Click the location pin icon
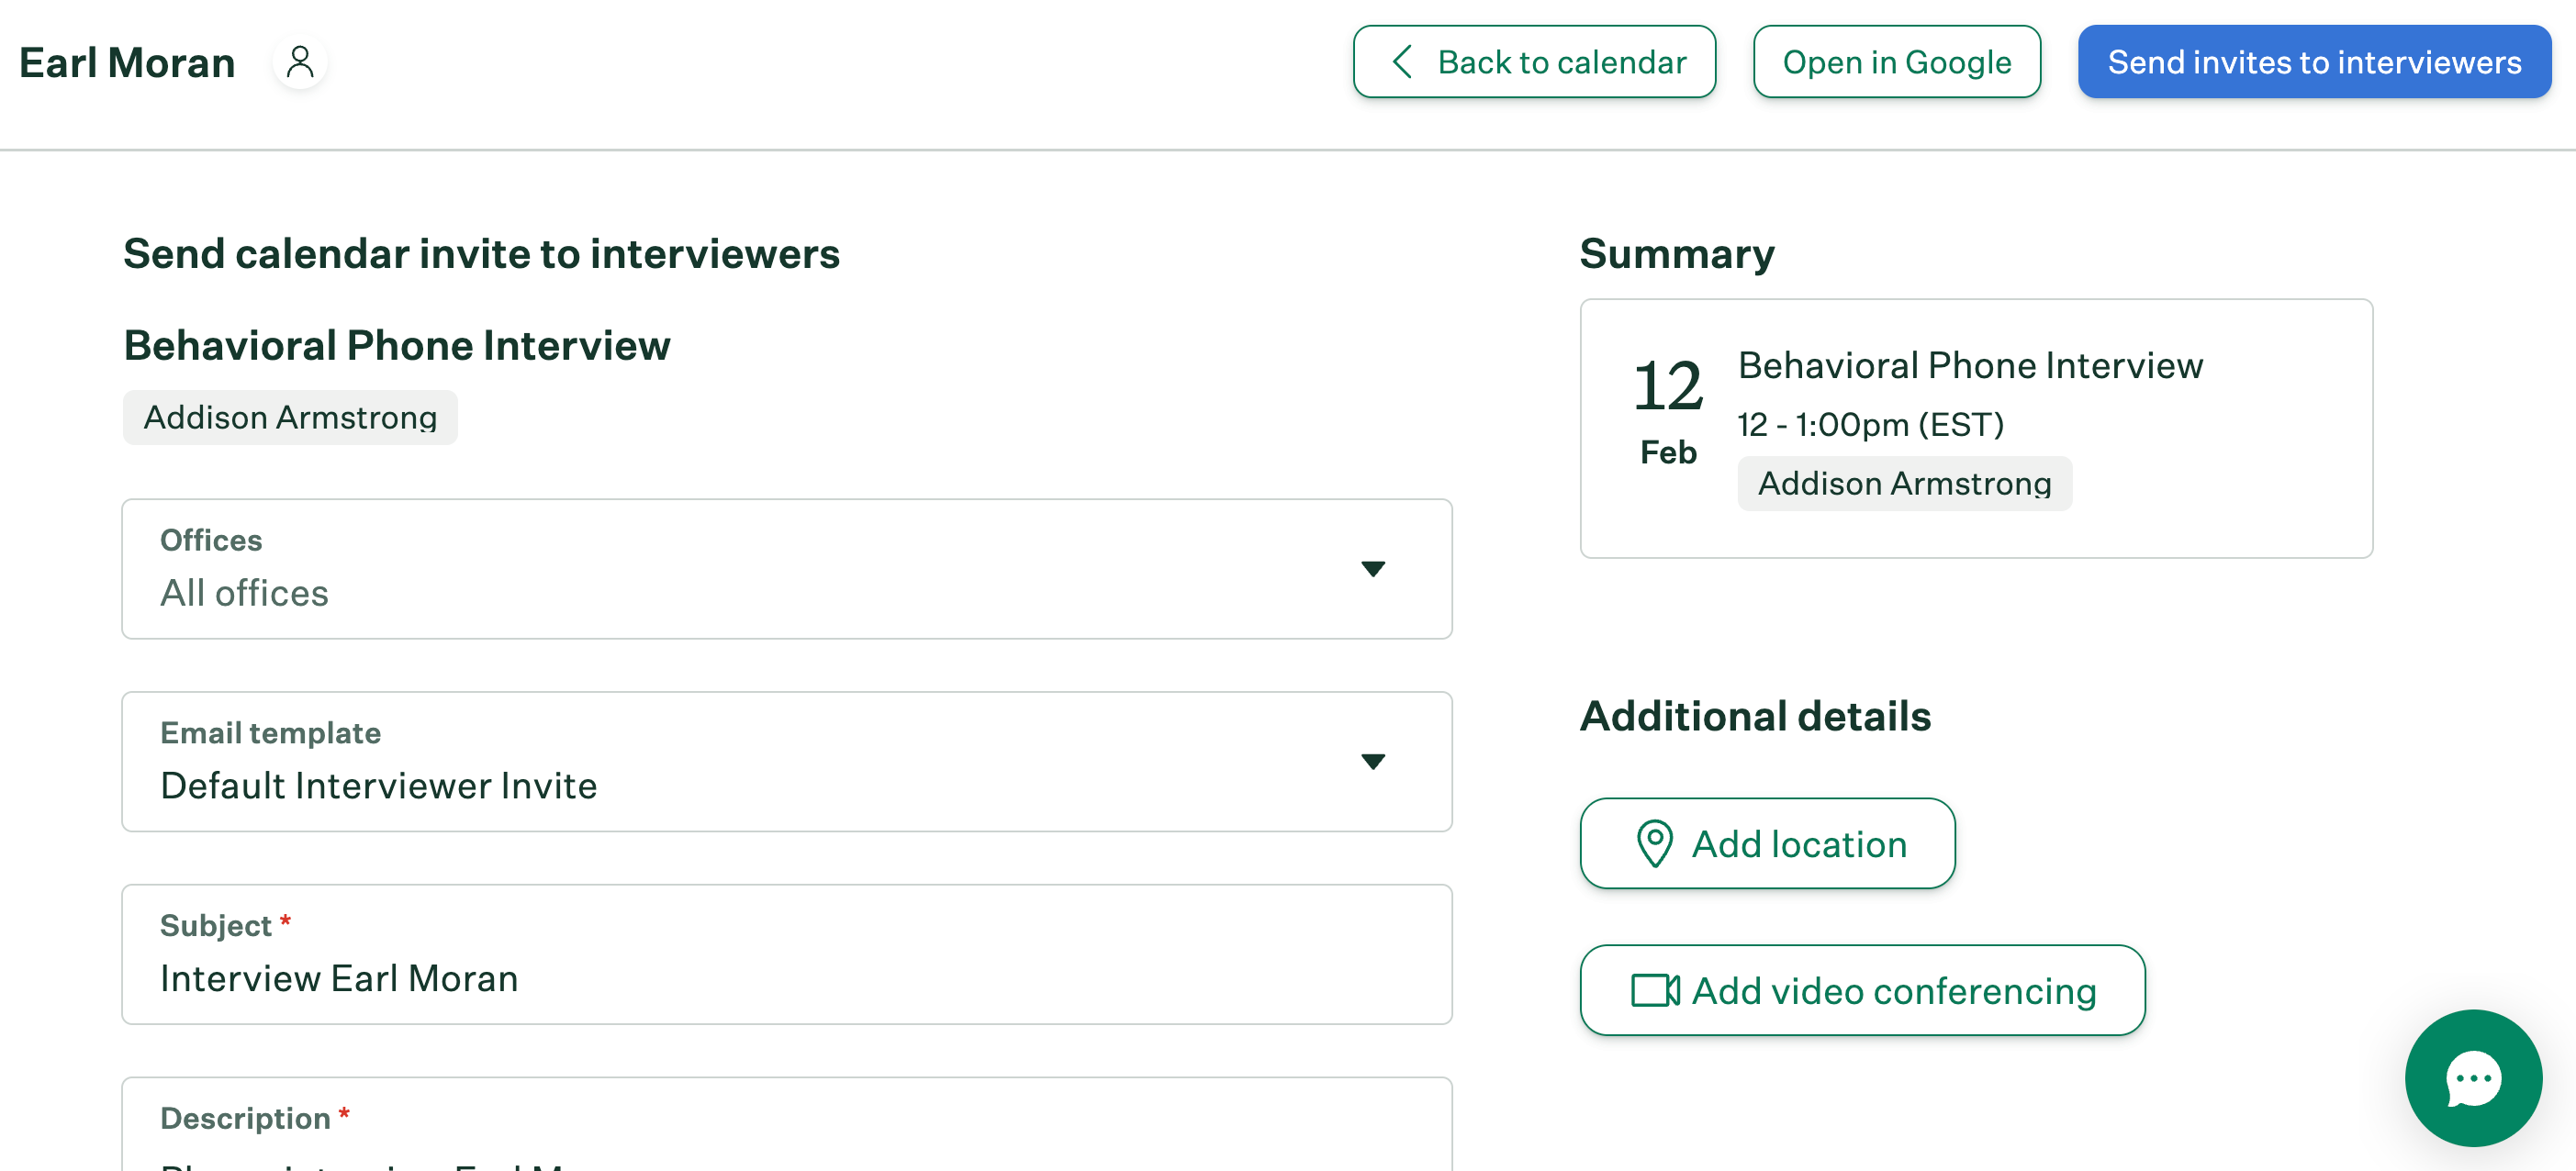 (1654, 843)
